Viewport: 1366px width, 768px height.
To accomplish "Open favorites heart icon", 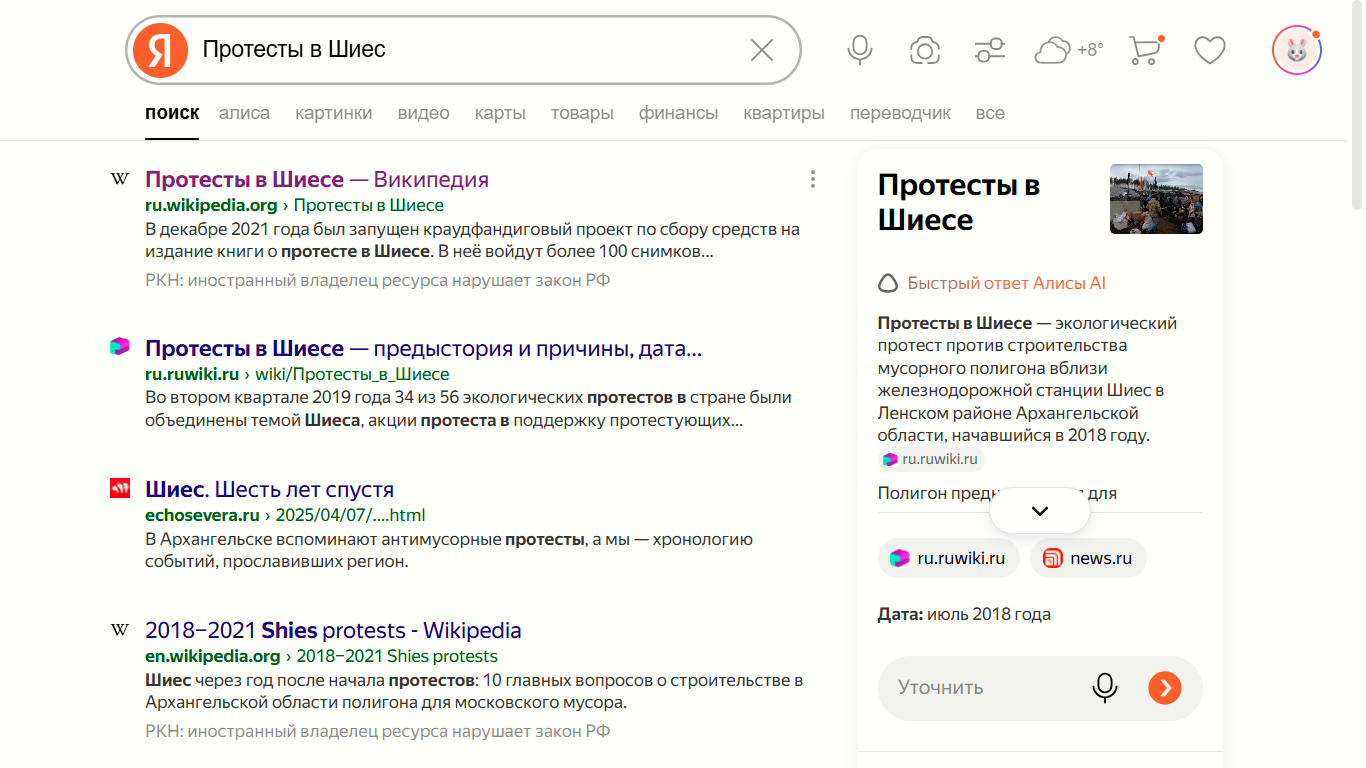I will [1210, 50].
